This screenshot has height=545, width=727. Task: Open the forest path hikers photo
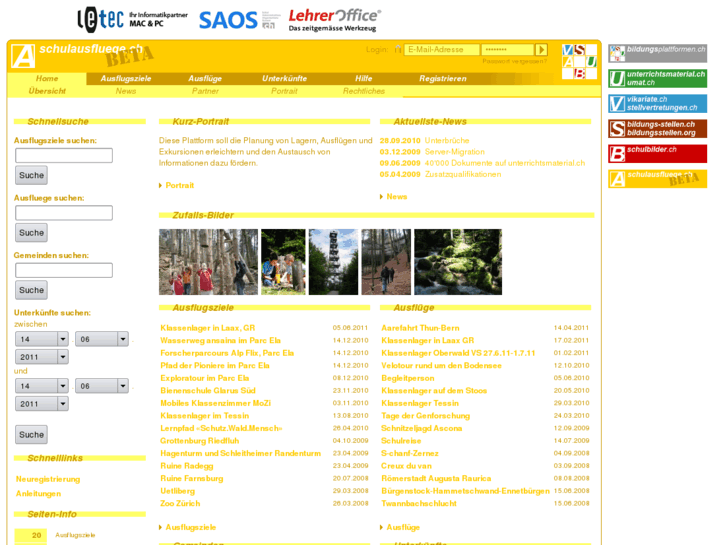386,262
